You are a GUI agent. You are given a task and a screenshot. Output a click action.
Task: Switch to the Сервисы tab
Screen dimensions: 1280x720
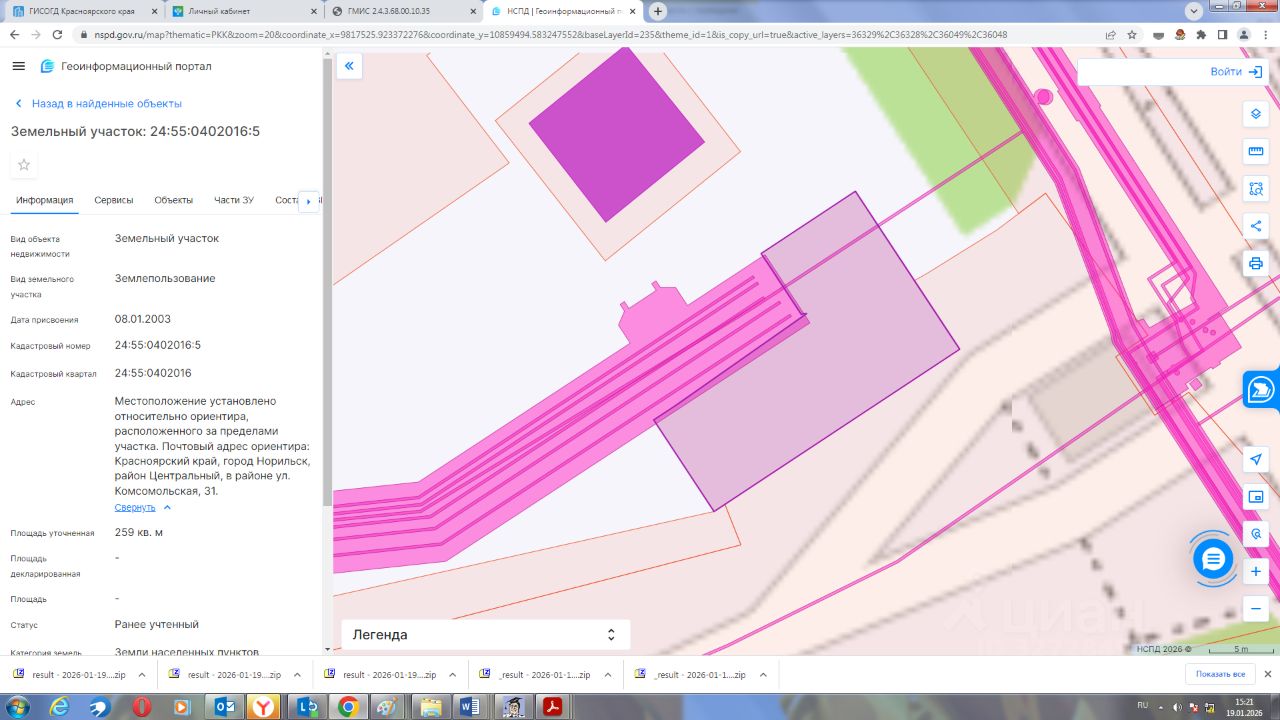tap(114, 200)
